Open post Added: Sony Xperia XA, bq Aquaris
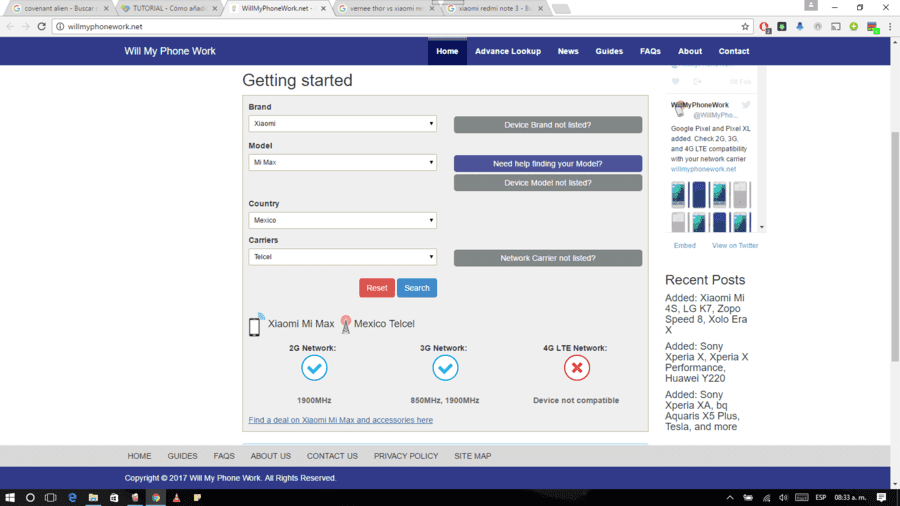This screenshot has width=900, height=506. 703,411
